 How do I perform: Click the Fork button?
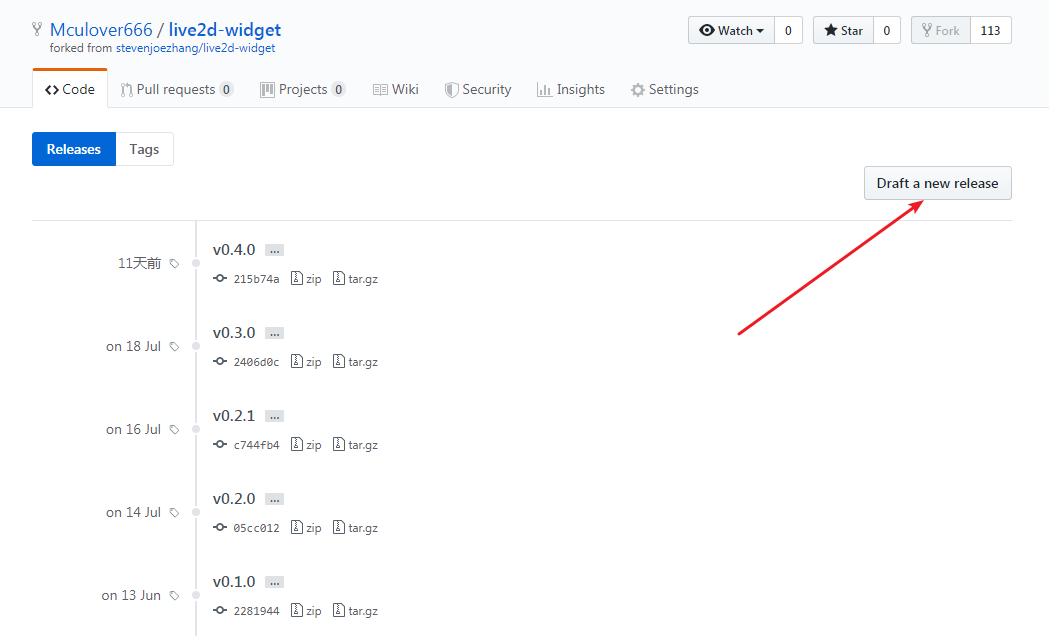(x=941, y=31)
